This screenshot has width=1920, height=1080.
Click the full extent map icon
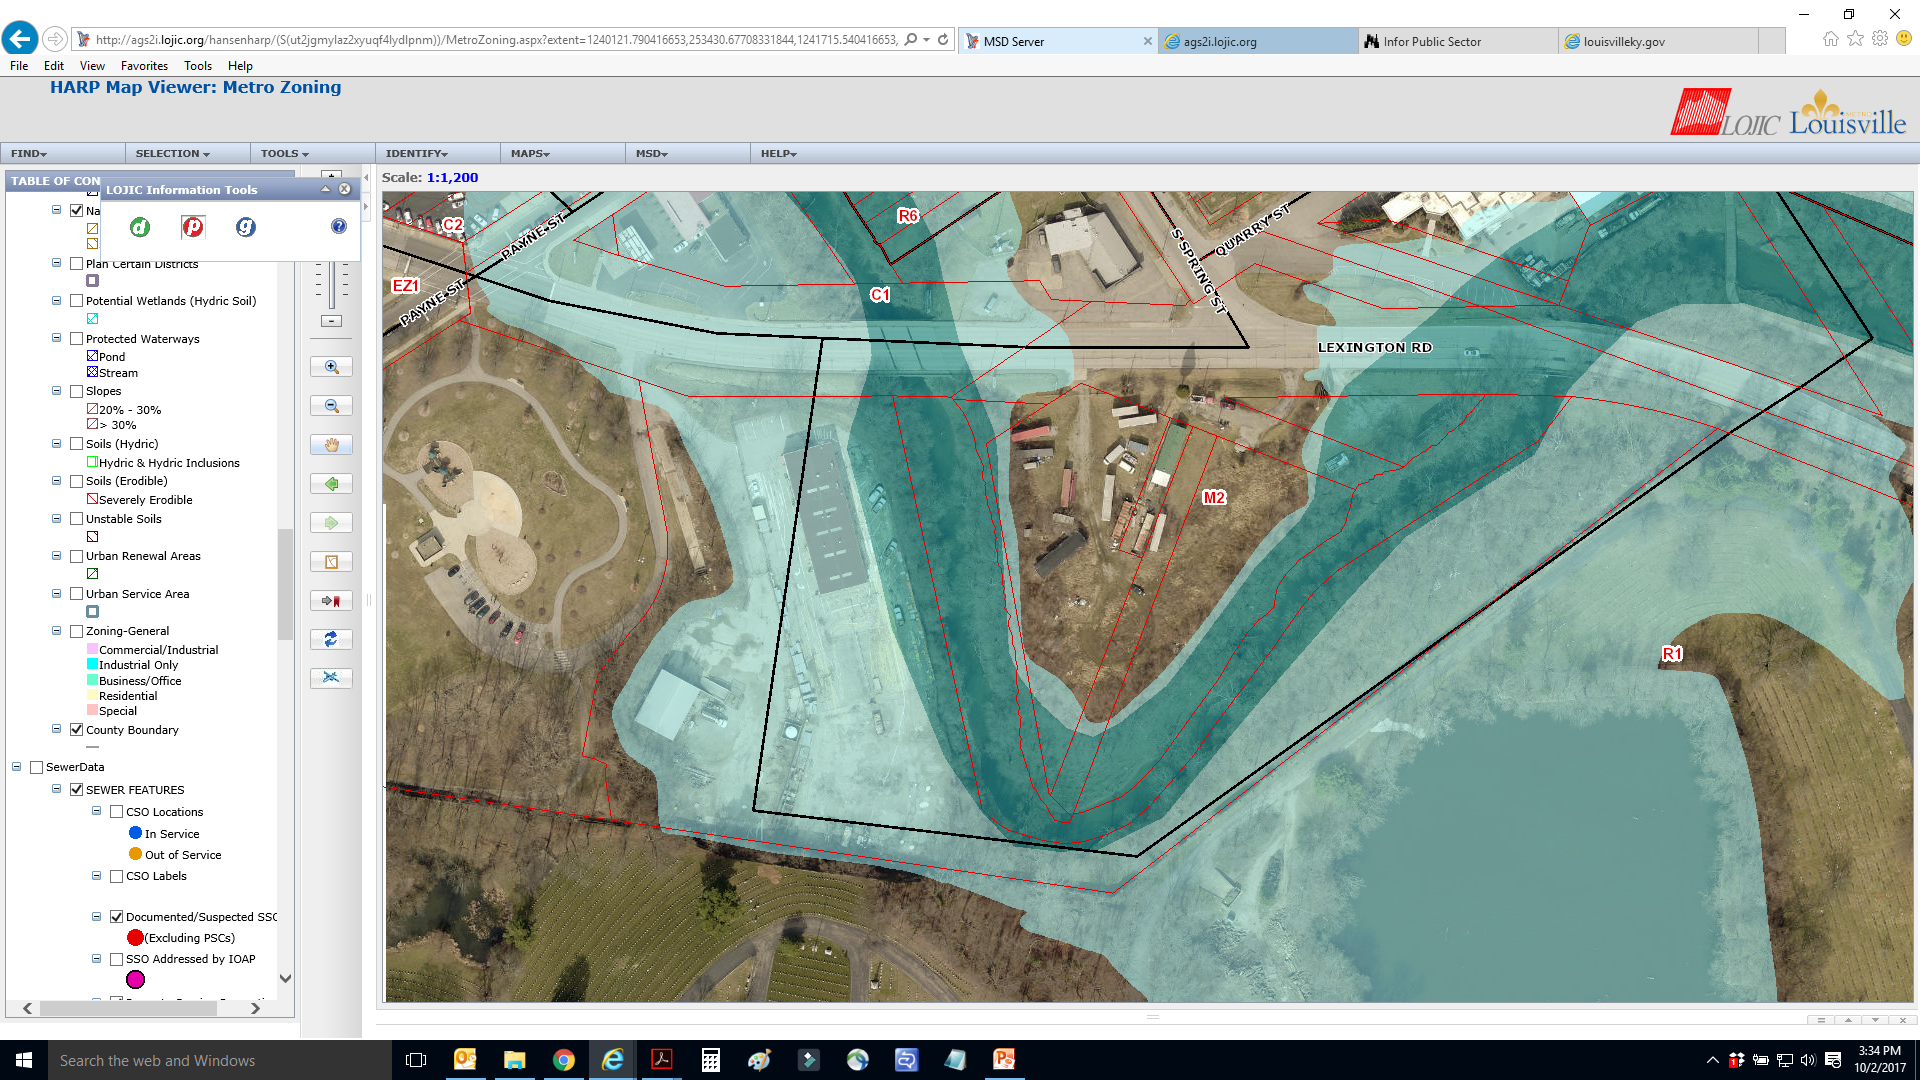point(331,562)
